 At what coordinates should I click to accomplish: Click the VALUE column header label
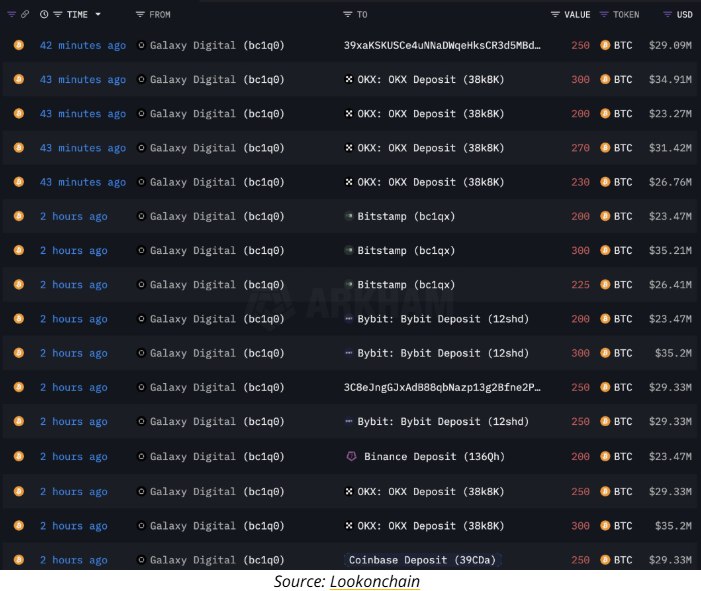[x=577, y=15]
